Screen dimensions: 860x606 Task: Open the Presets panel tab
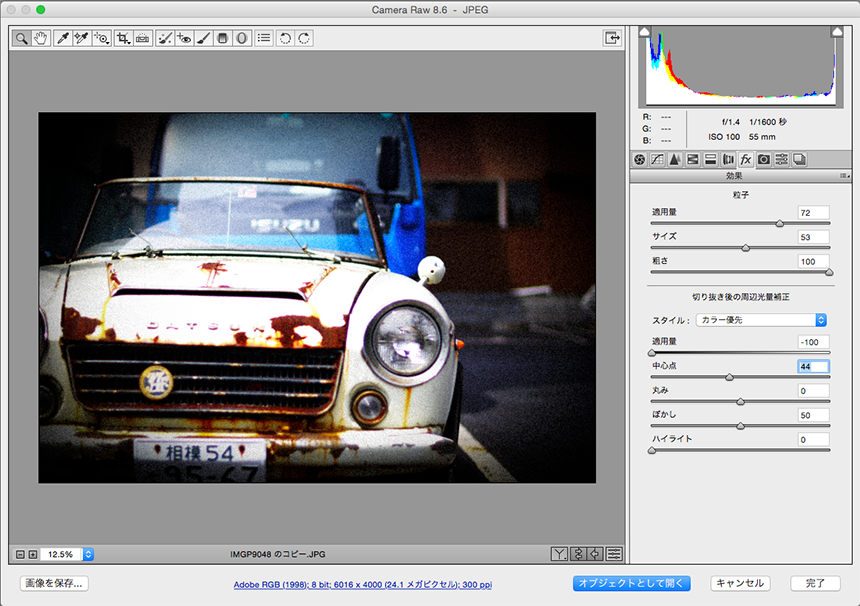[782, 160]
